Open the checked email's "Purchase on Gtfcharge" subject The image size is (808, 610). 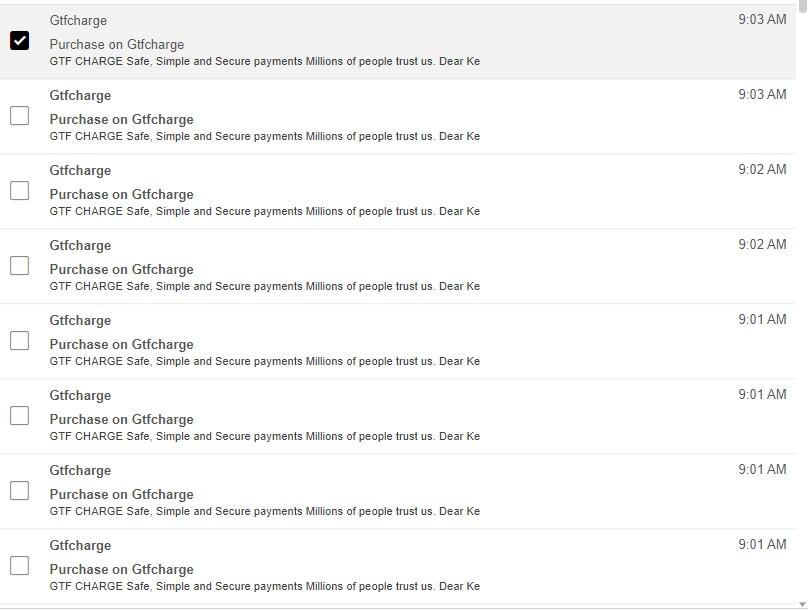pyautogui.click(x=117, y=44)
